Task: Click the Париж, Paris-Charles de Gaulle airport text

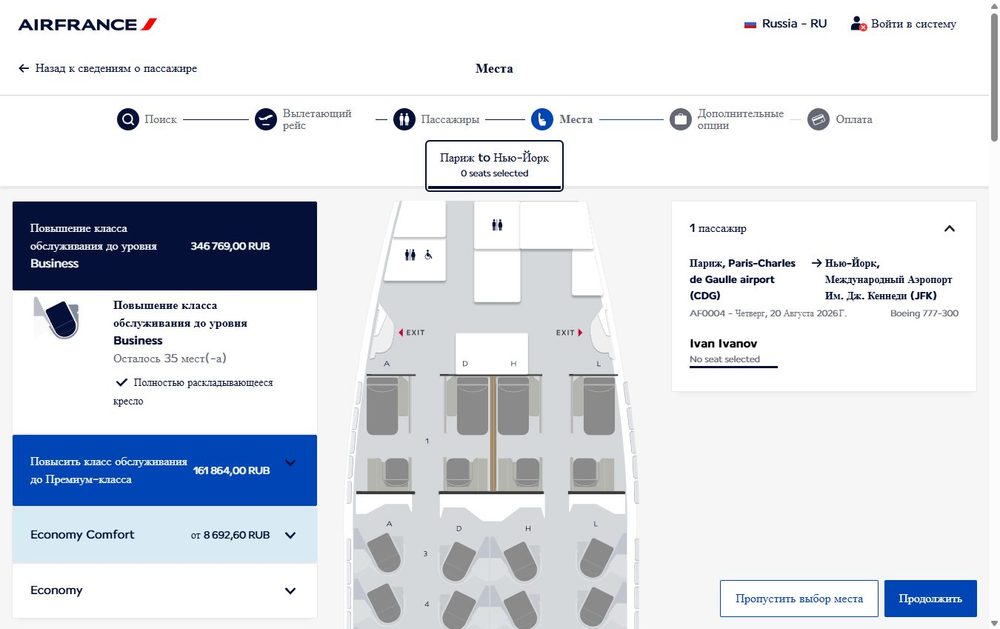Action: click(x=742, y=279)
